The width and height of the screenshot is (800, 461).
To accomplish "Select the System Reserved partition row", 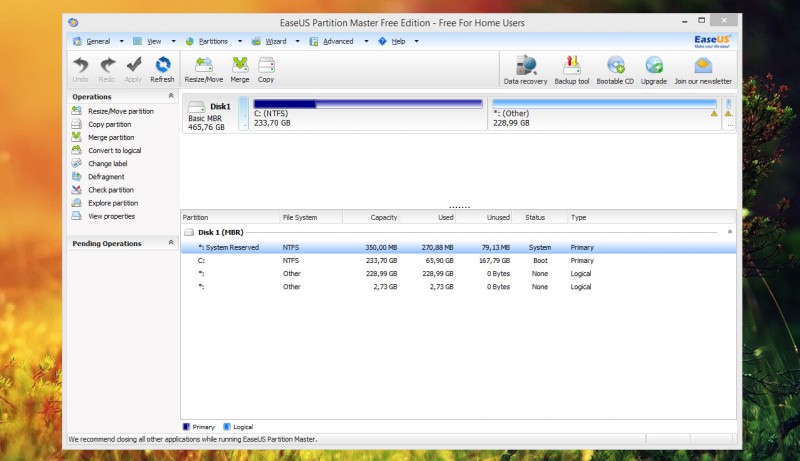I will tap(458, 247).
